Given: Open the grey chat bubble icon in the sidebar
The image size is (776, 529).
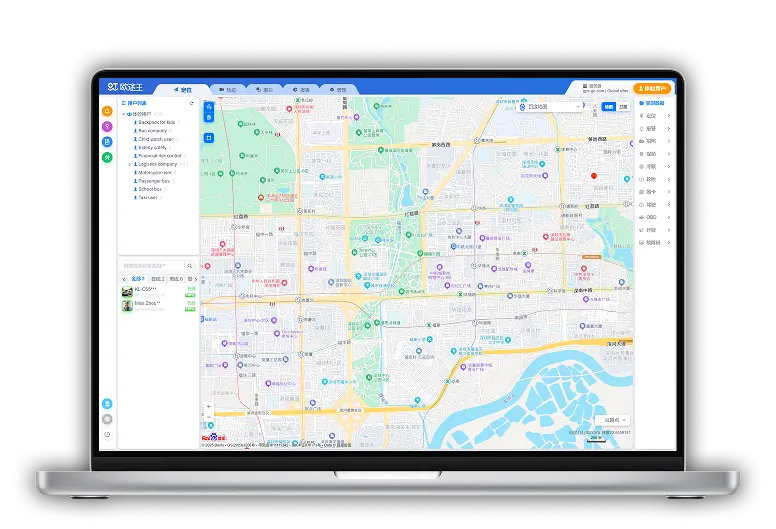Looking at the screenshot, I should point(107,419).
